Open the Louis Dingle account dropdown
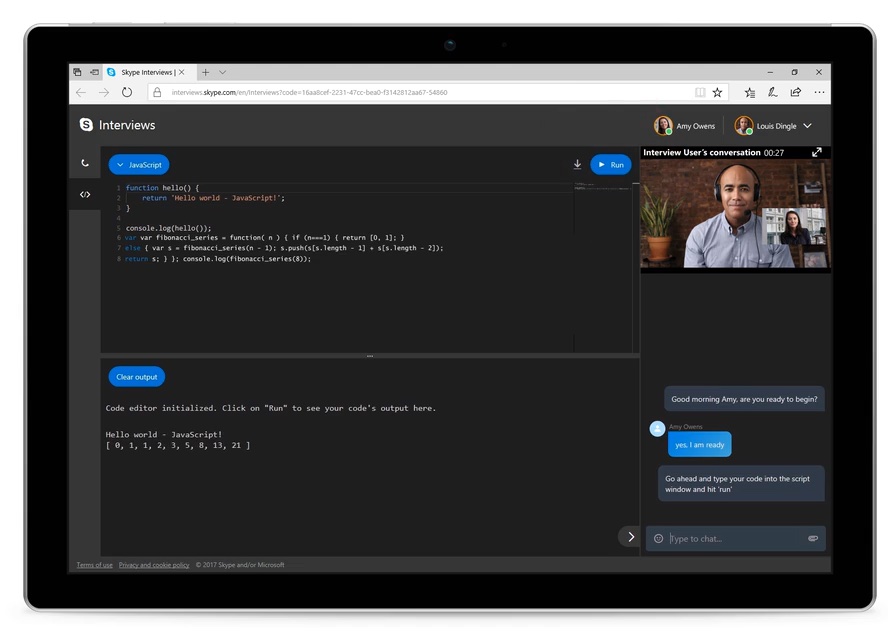This screenshot has height=632, width=888. [808, 126]
